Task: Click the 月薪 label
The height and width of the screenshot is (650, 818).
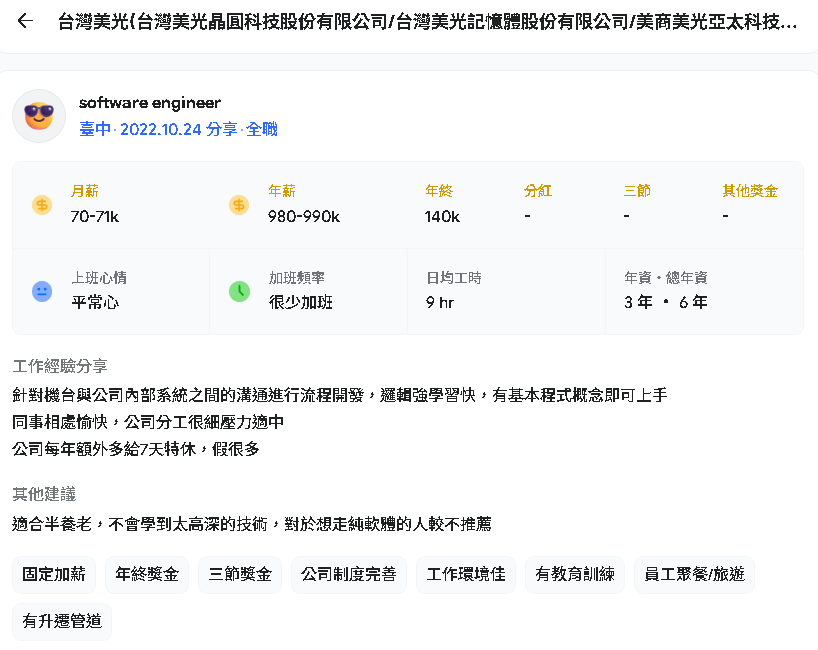Action: pos(85,191)
